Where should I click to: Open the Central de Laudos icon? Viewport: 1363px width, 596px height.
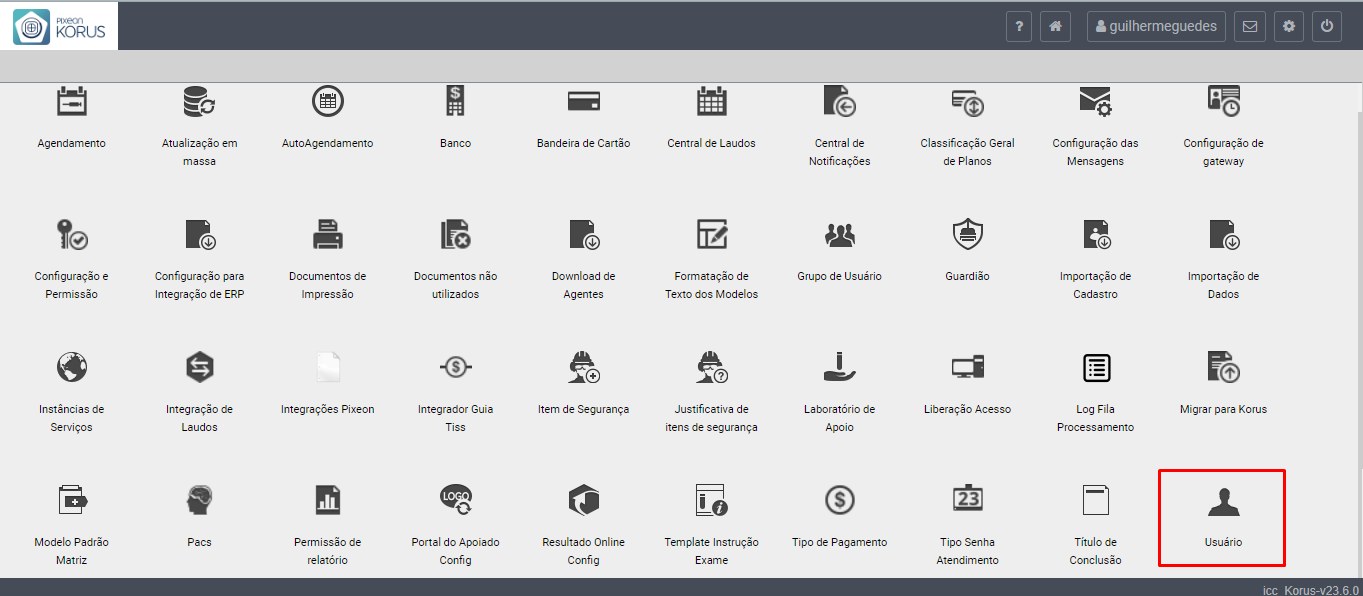(x=711, y=102)
